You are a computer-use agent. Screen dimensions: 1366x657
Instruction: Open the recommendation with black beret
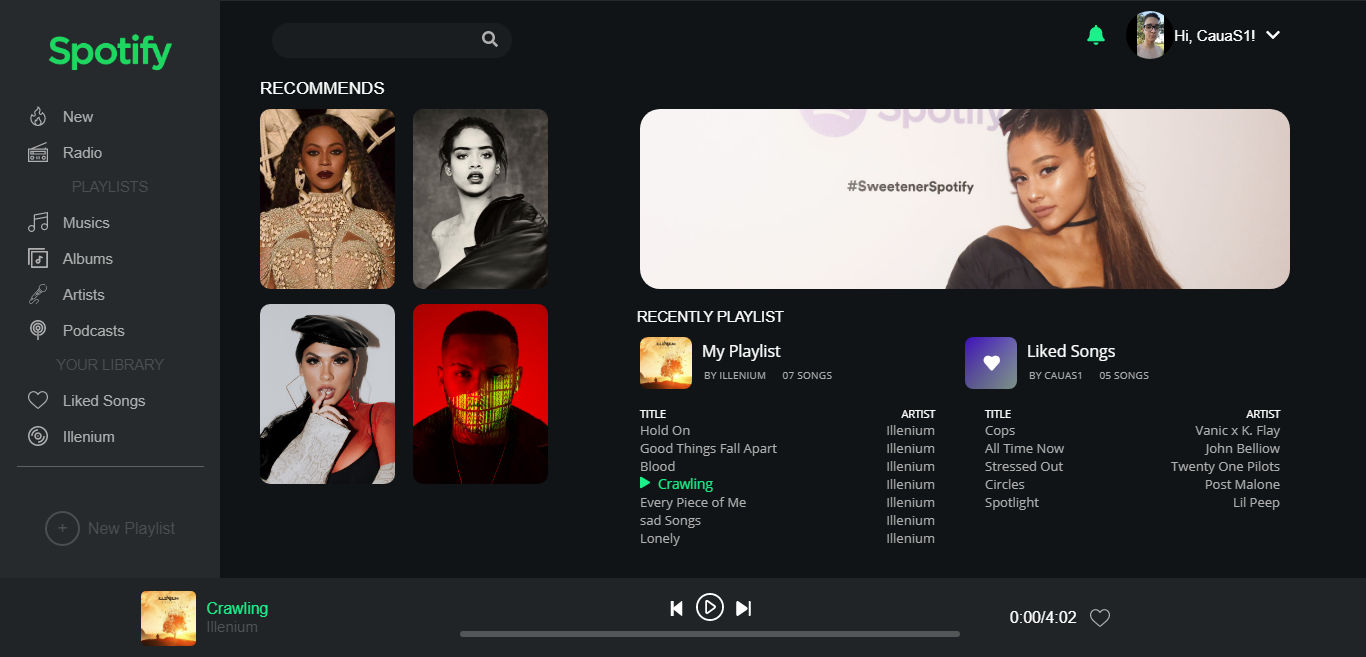coord(327,394)
